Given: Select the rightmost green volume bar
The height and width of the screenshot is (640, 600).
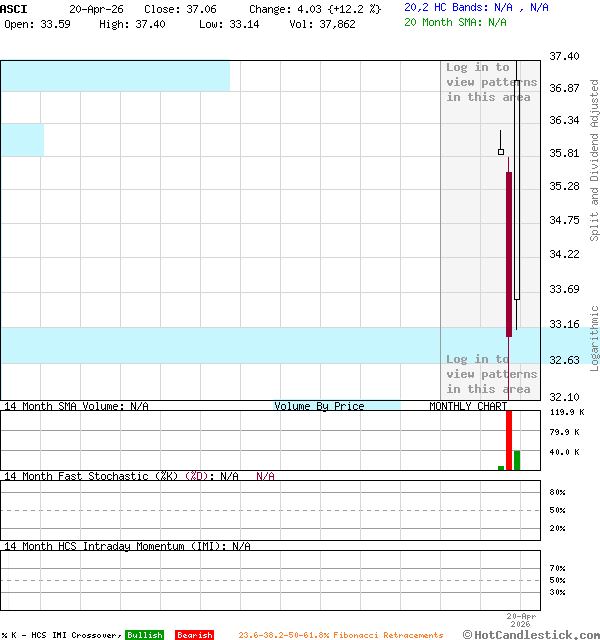Looking at the screenshot, I should [x=517, y=459].
